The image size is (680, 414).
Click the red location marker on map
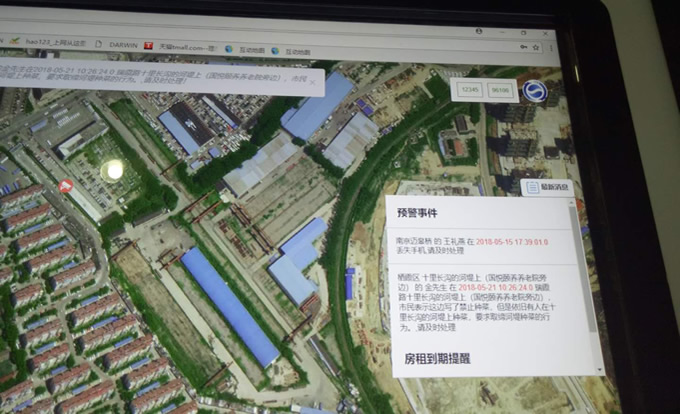(66, 186)
